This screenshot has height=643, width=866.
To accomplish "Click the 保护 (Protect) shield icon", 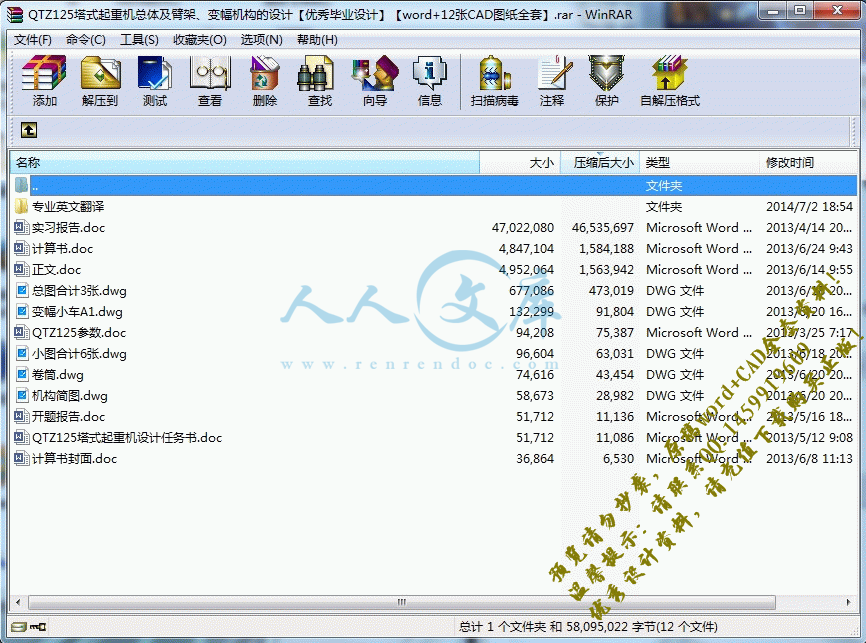I will click(606, 72).
